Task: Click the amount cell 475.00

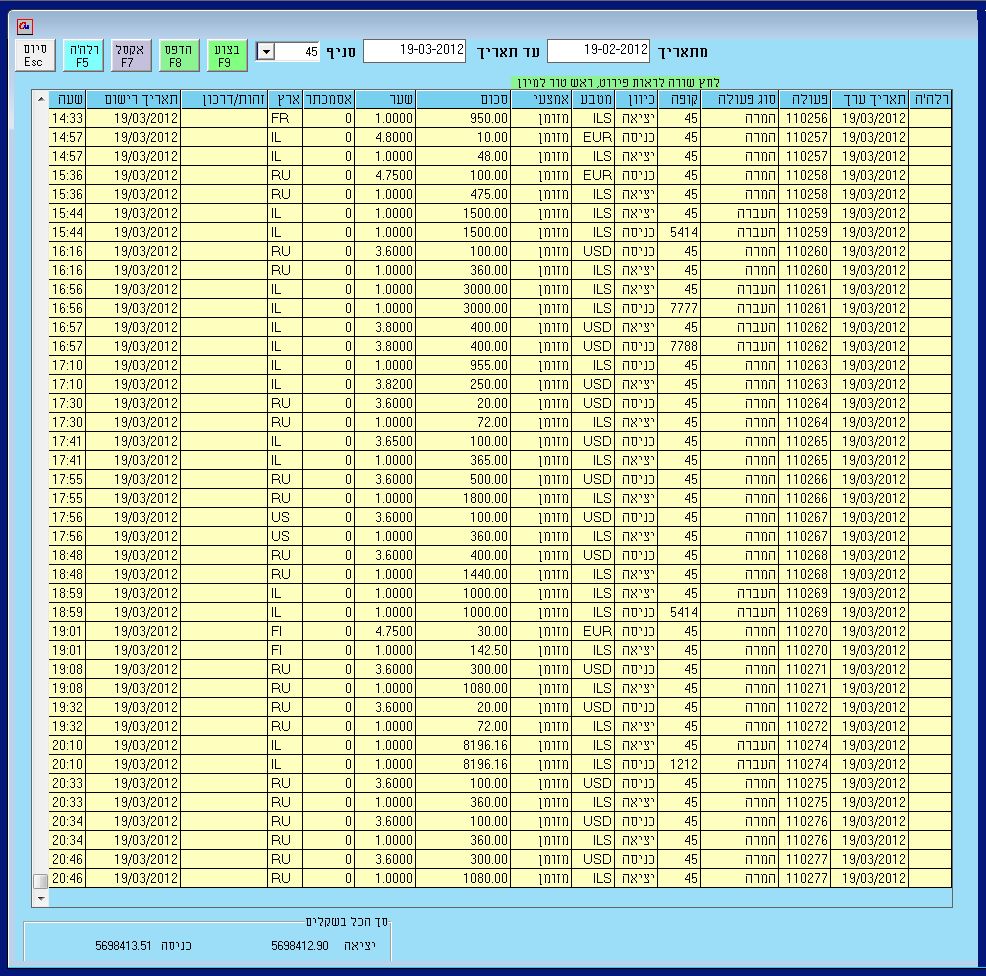Action: tap(463, 194)
